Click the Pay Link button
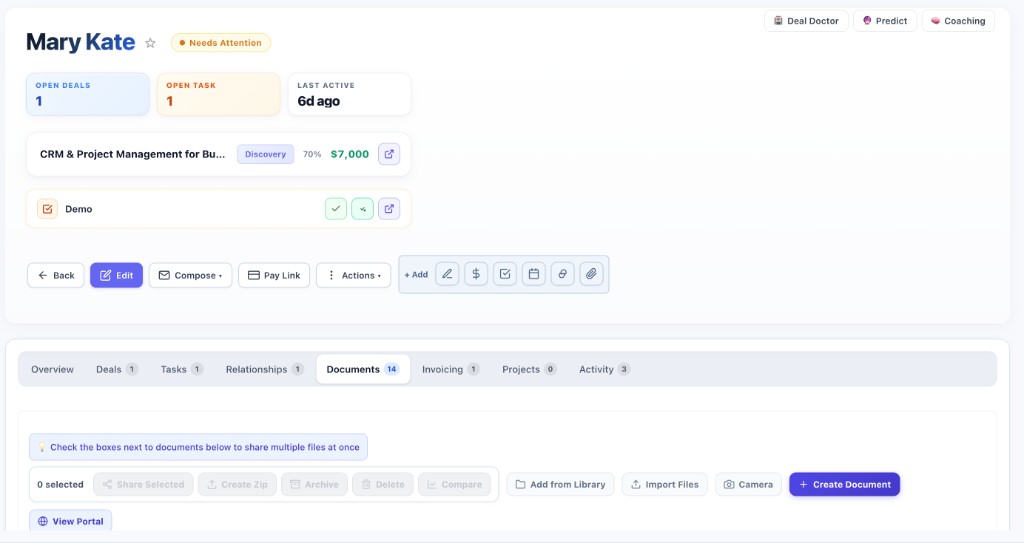This screenshot has width=1024, height=543. pyautogui.click(x=274, y=276)
